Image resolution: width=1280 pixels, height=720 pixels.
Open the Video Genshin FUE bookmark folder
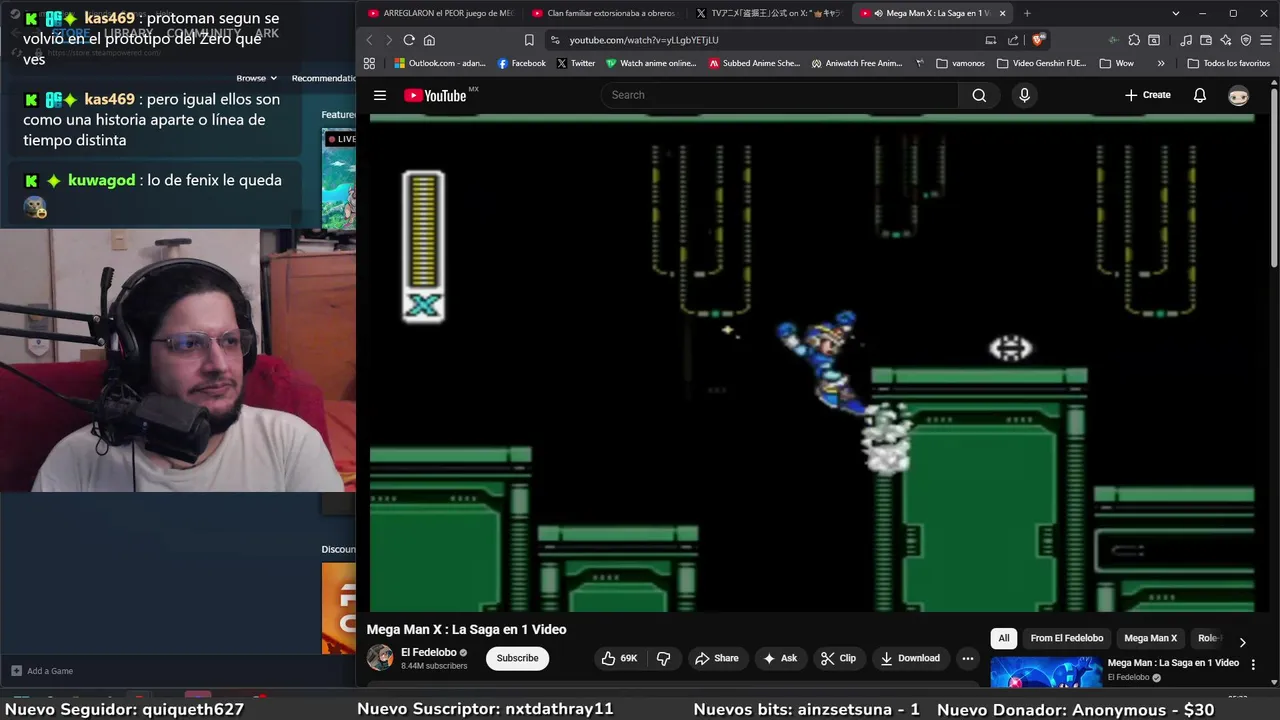[x=1042, y=63]
